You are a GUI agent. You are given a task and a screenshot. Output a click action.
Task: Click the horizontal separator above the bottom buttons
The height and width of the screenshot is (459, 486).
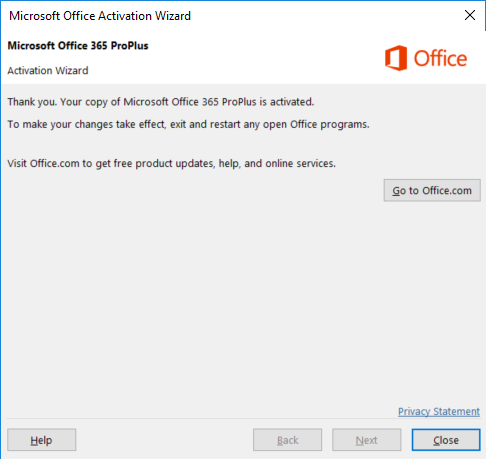243,418
